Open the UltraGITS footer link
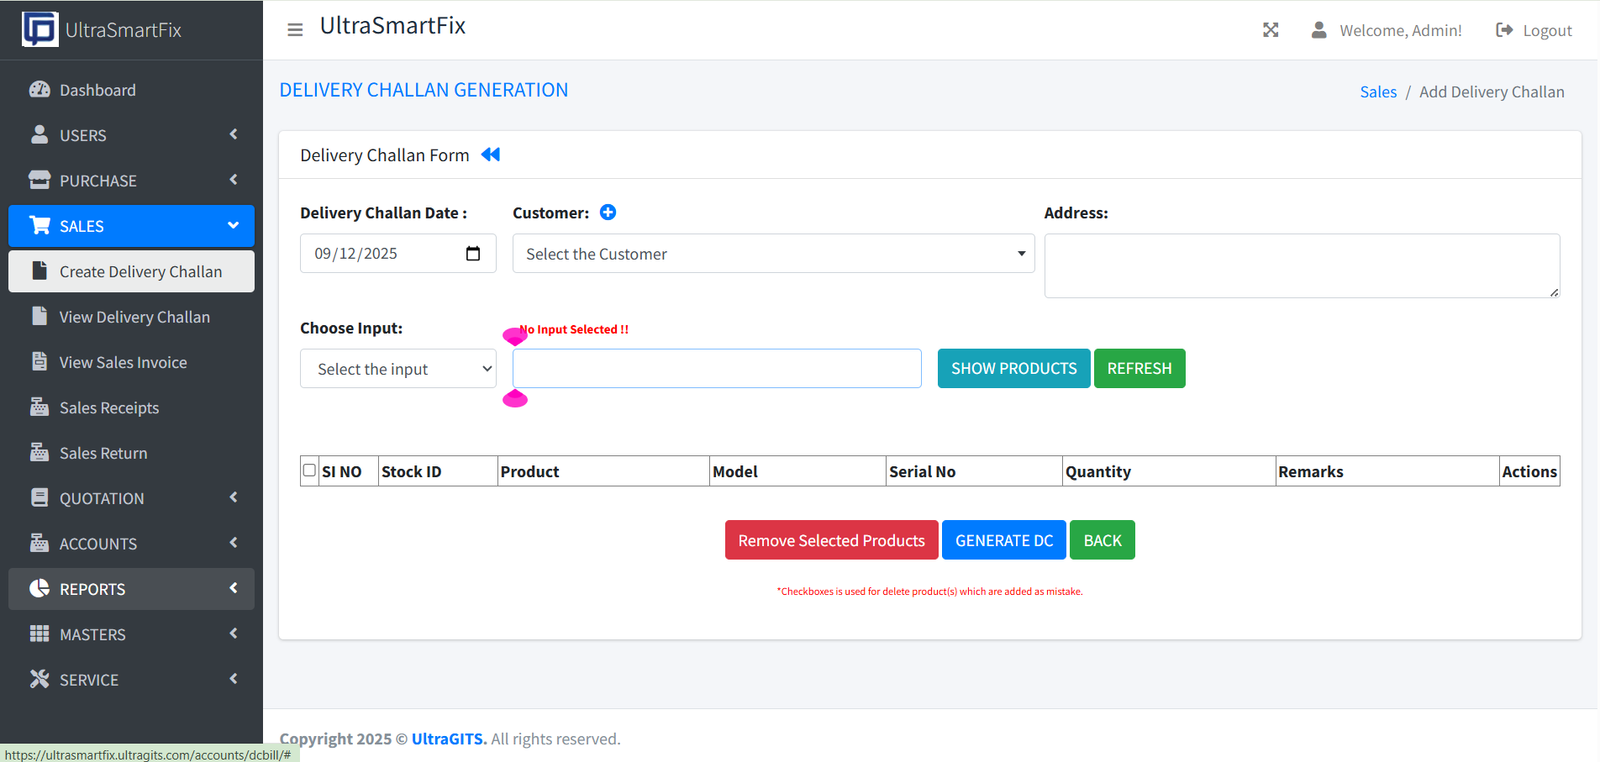The width and height of the screenshot is (1600, 762). click(x=449, y=739)
